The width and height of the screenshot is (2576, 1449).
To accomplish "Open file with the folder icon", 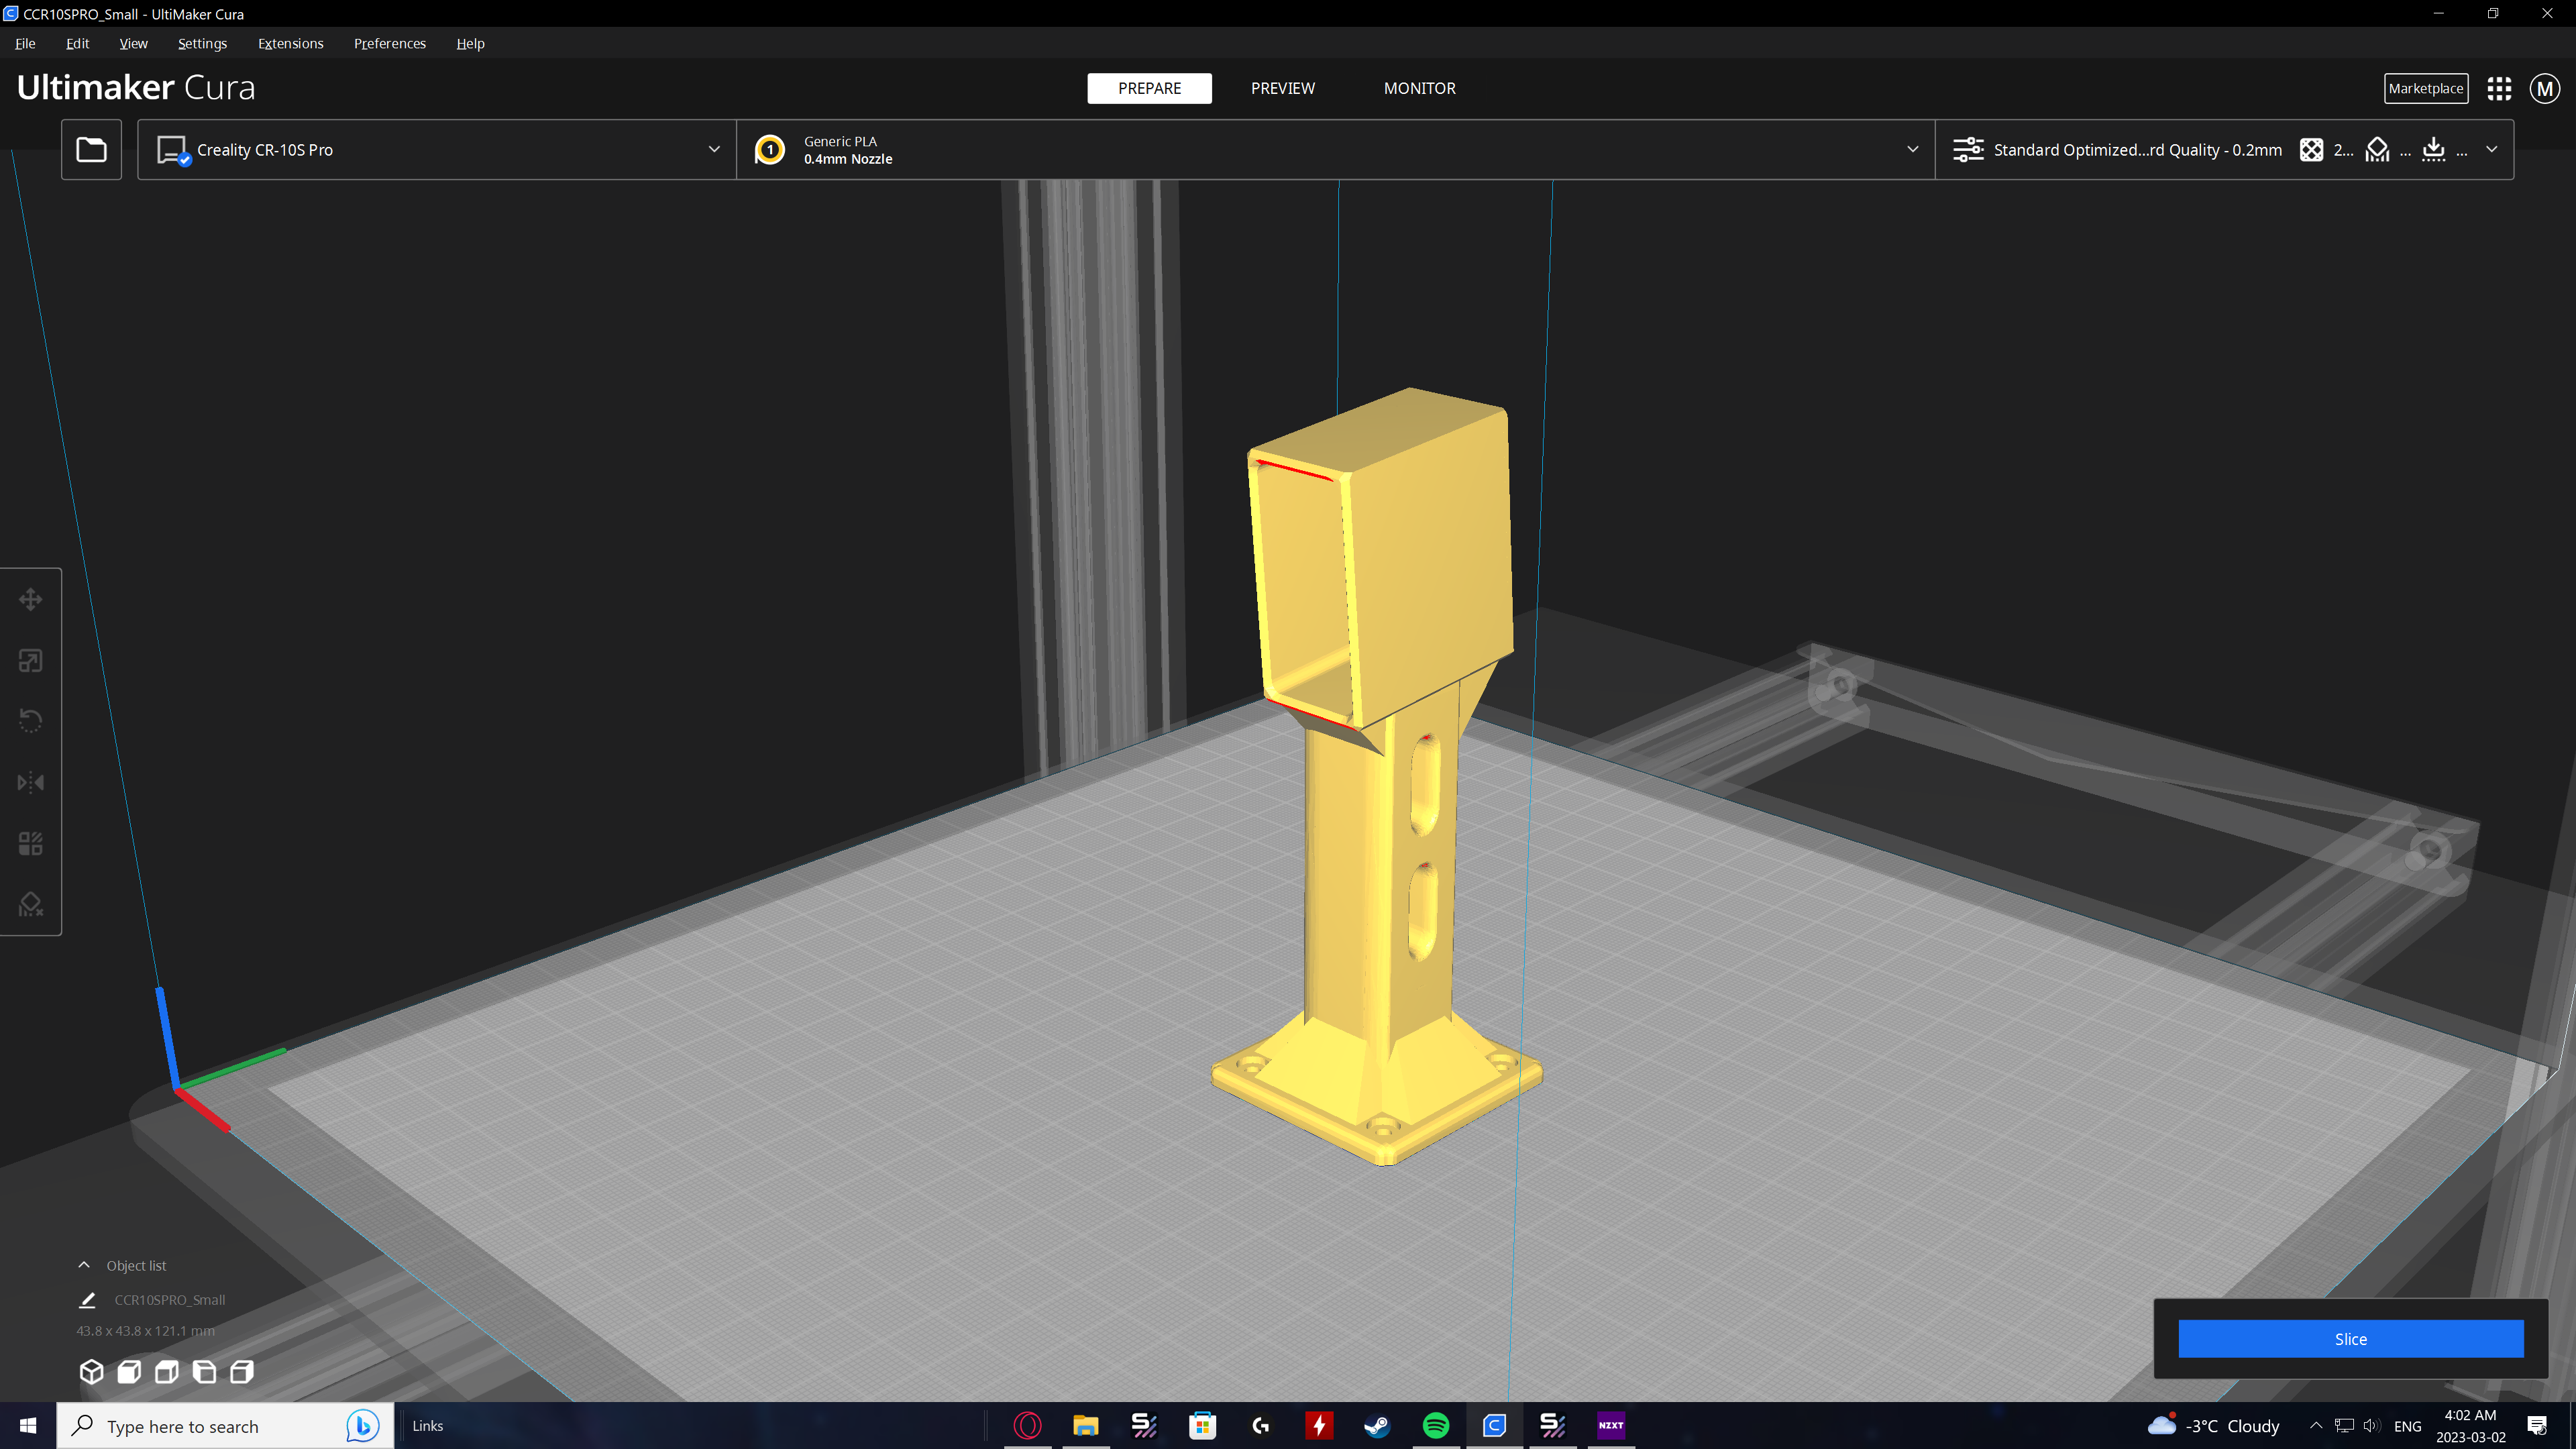I will tap(91, 150).
